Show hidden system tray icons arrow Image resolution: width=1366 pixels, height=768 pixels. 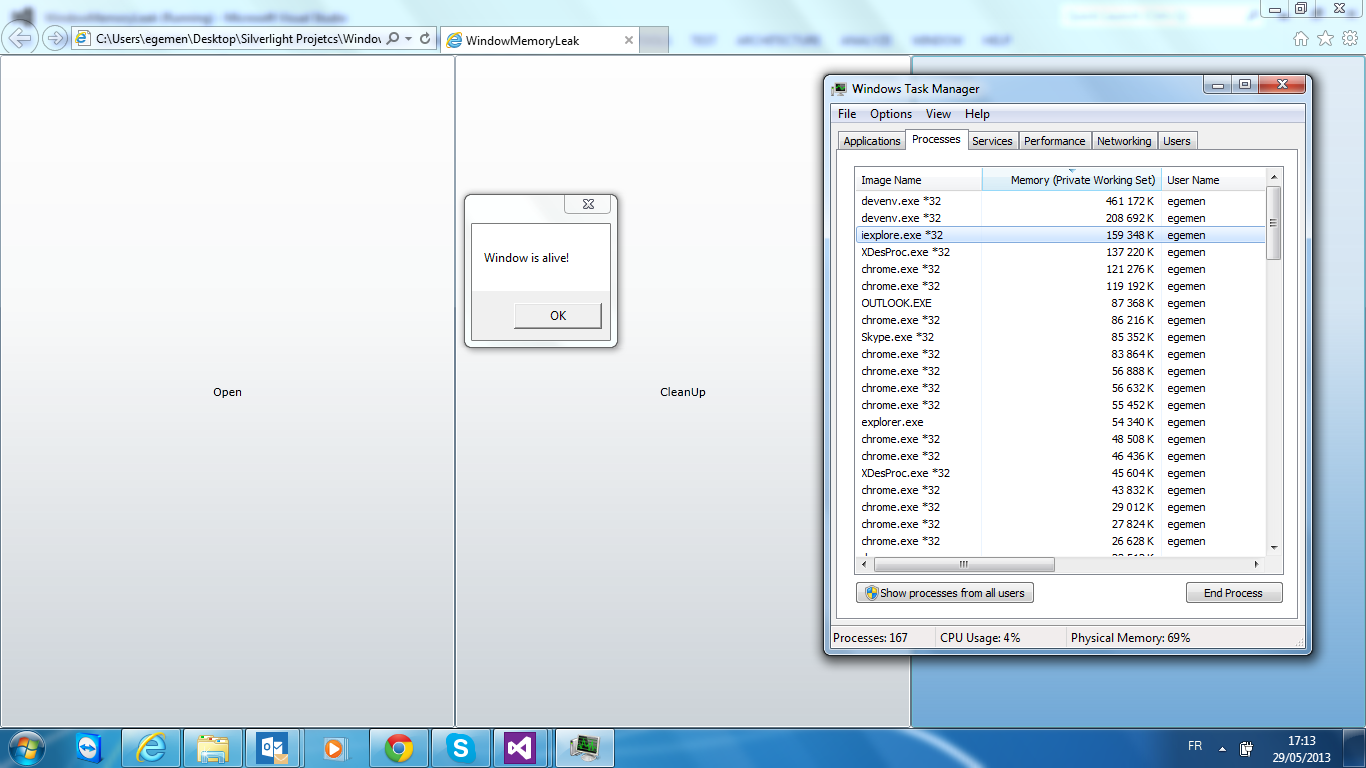1222,748
